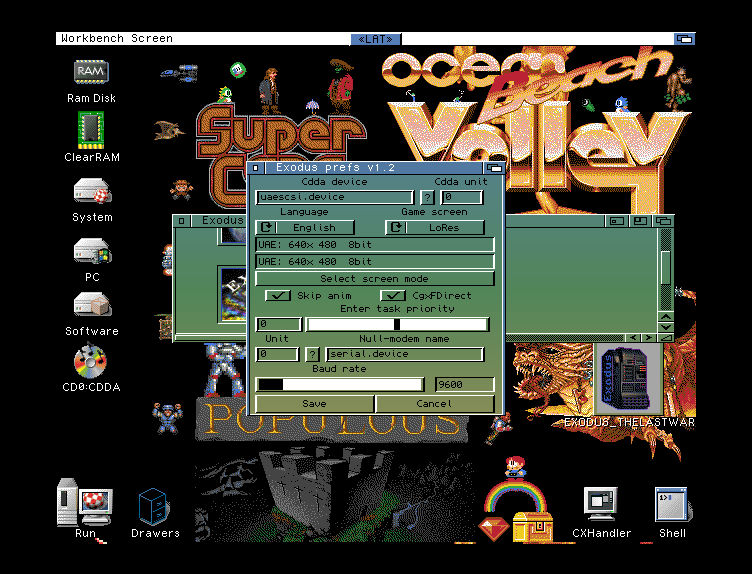
Task: Click the drawer window vertical scrollbar knob
Action: (x=666, y=267)
